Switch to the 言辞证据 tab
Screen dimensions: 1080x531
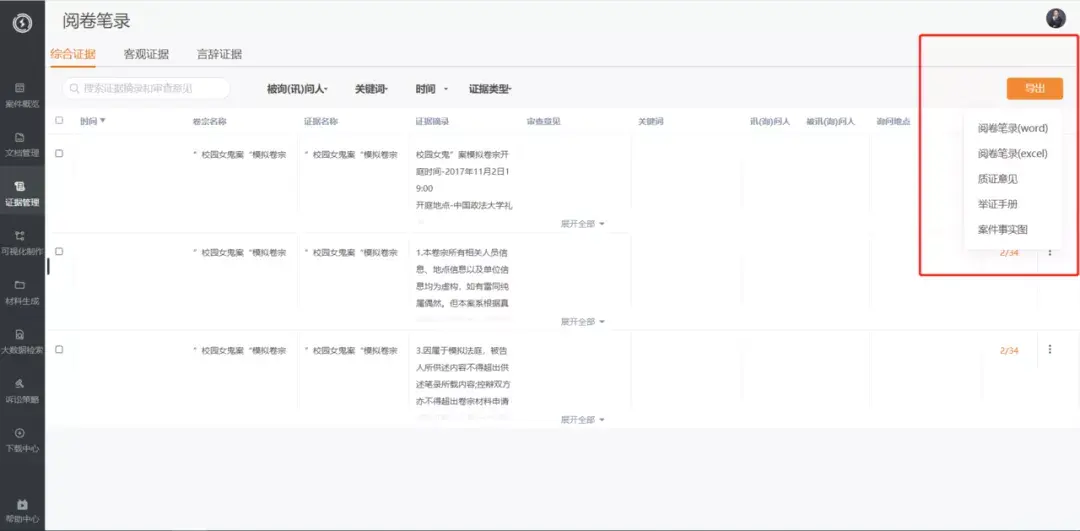(x=219, y=54)
